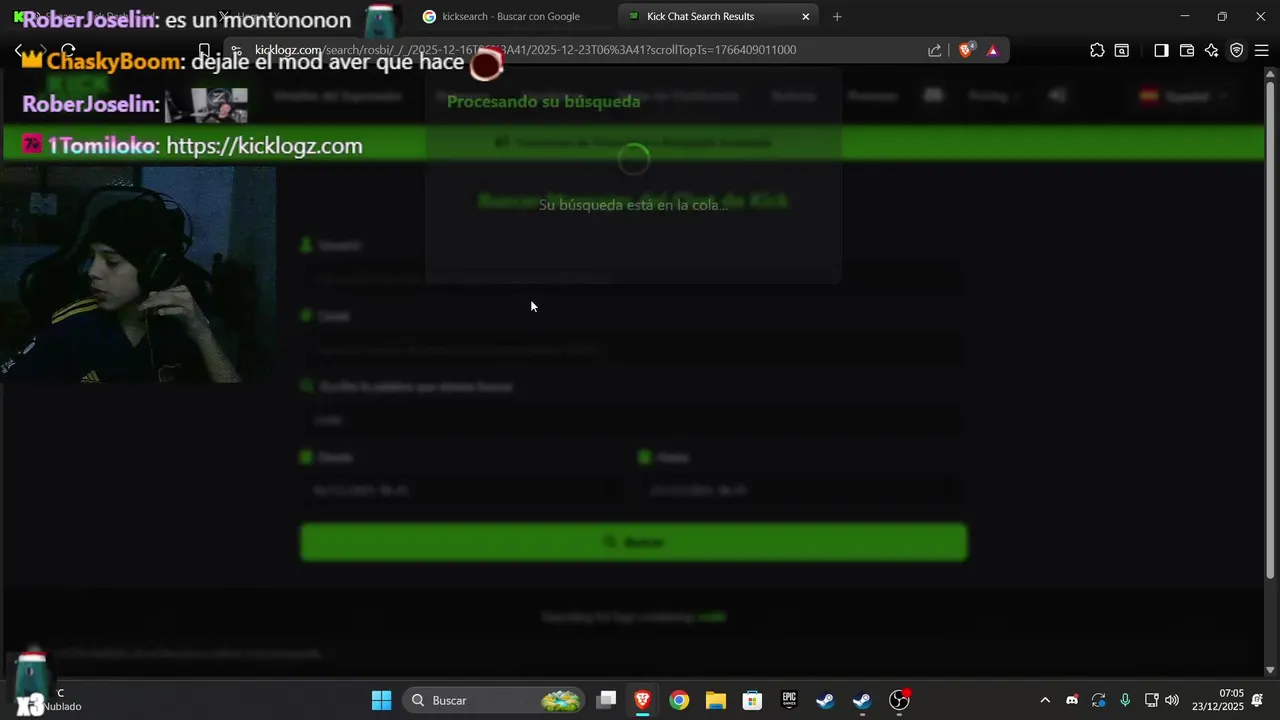The width and height of the screenshot is (1280, 720).
Task: Click 'Su búsqueda está en la cola' text
Action: pyautogui.click(x=633, y=205)
